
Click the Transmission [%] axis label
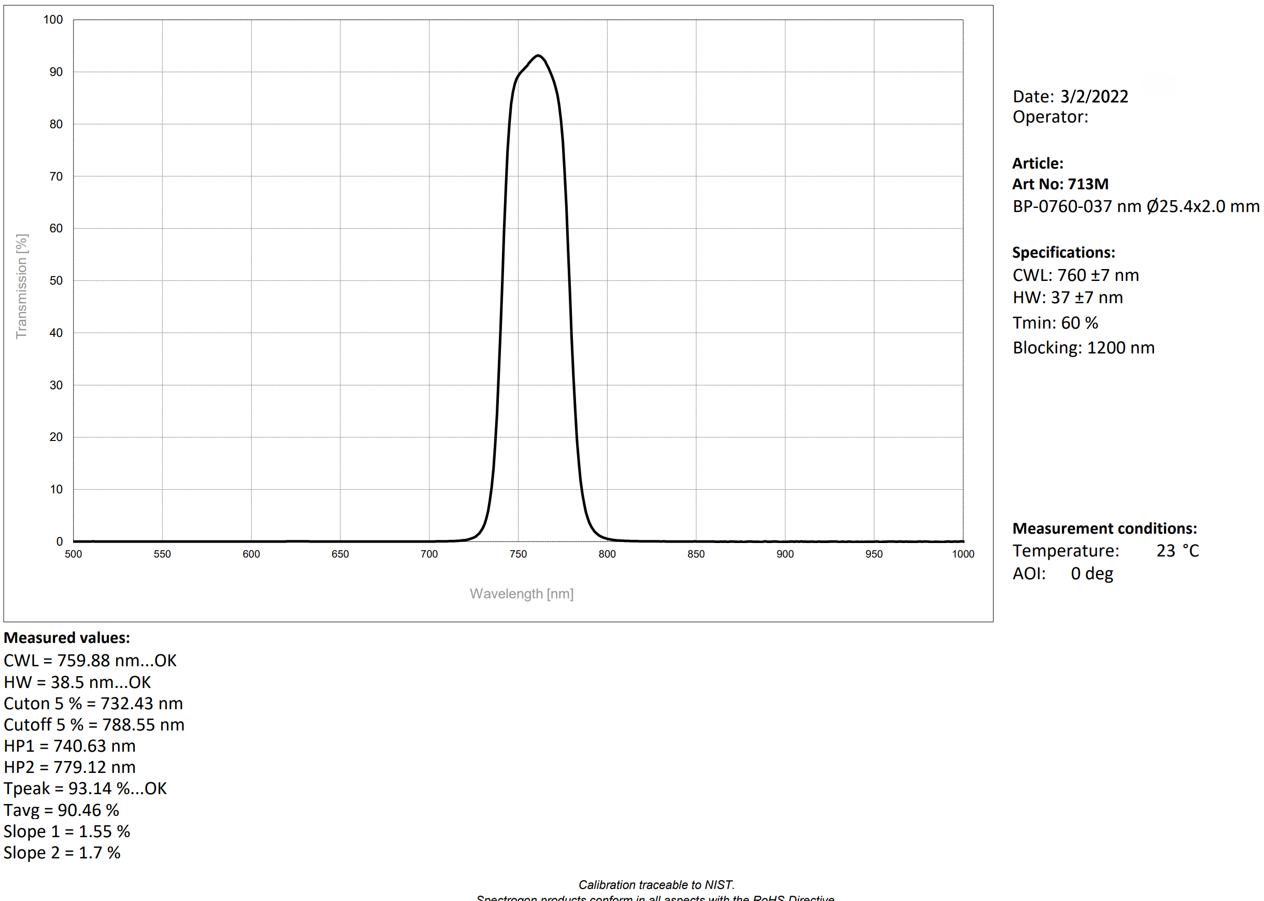[22, 286]
